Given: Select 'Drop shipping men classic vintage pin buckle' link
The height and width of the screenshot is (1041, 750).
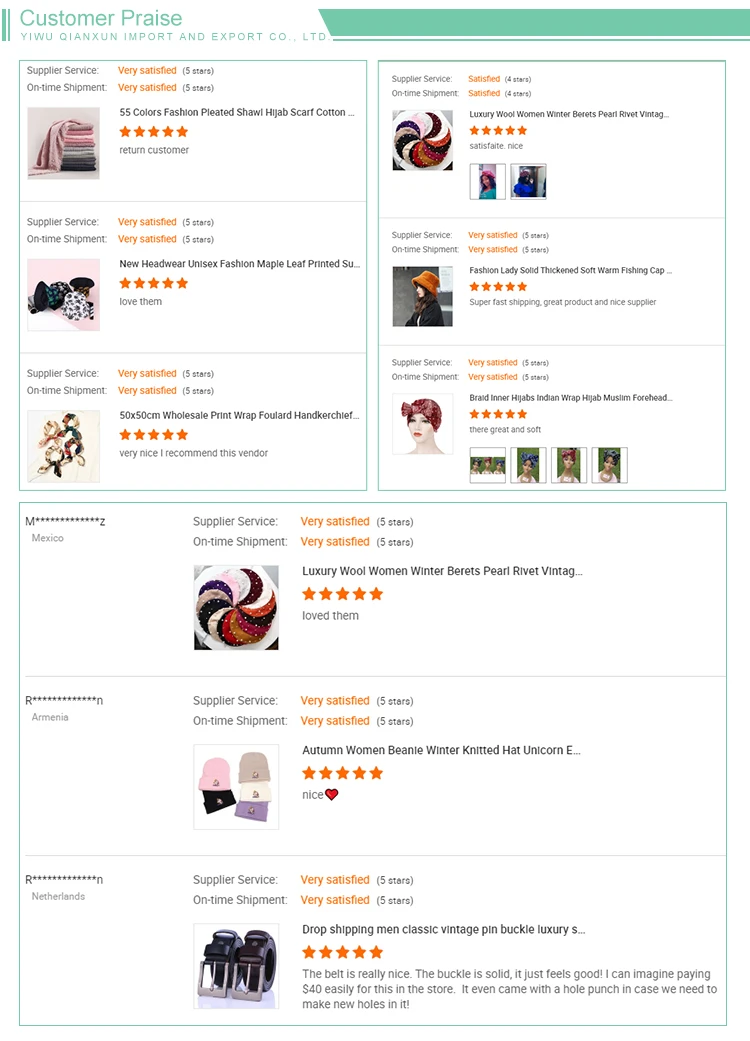Looking at the screenshot, I should click(x=444, y=929).
